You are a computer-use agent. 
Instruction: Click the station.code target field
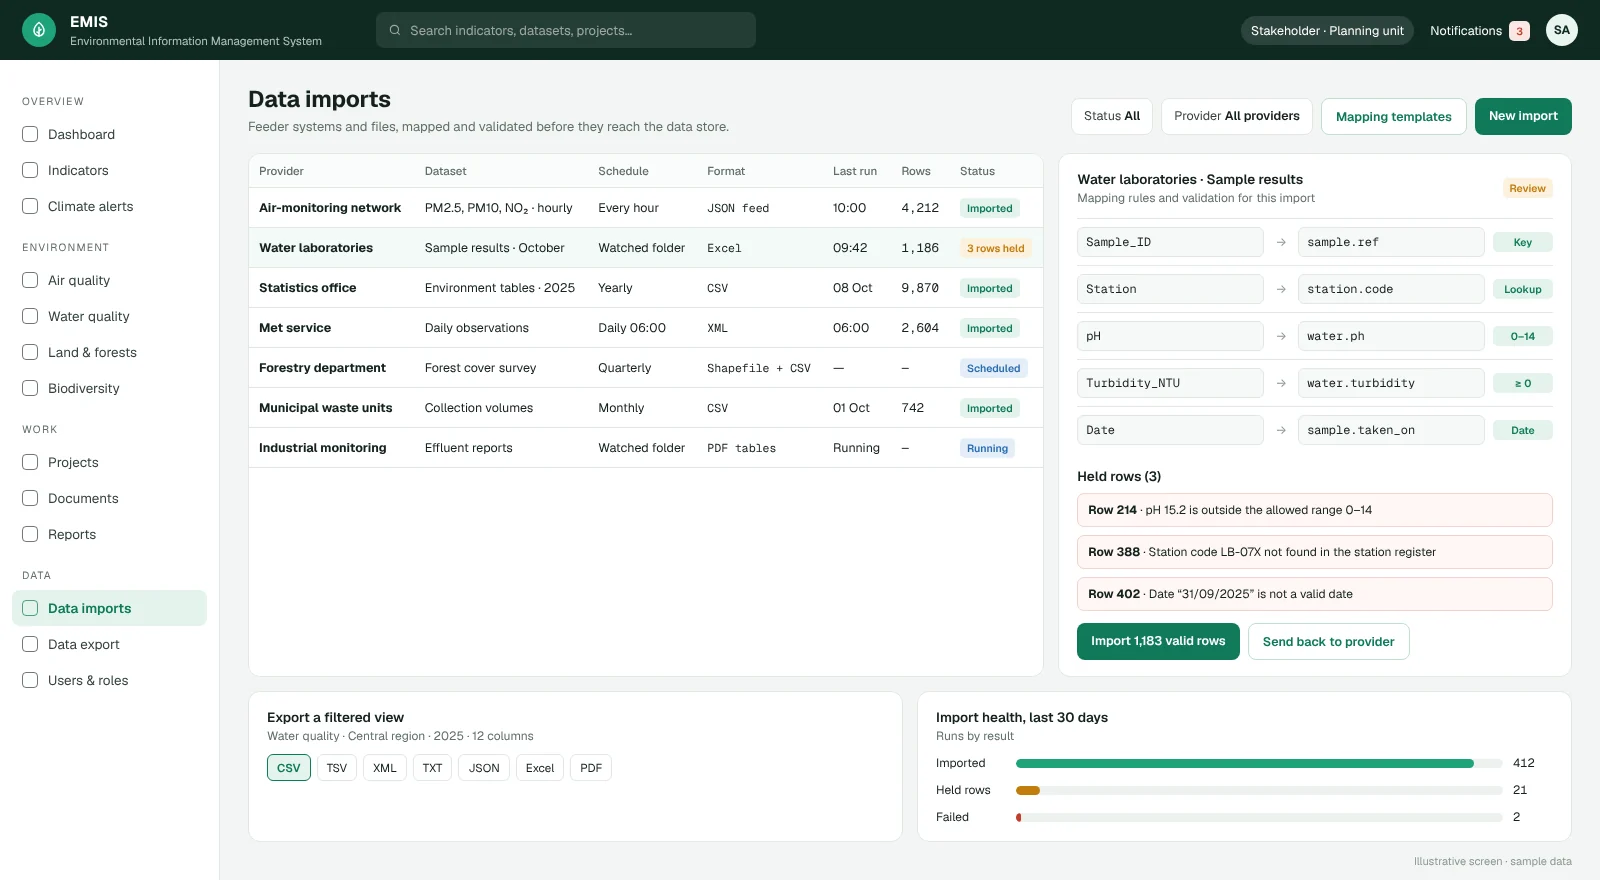click(x=1391, y=289)
